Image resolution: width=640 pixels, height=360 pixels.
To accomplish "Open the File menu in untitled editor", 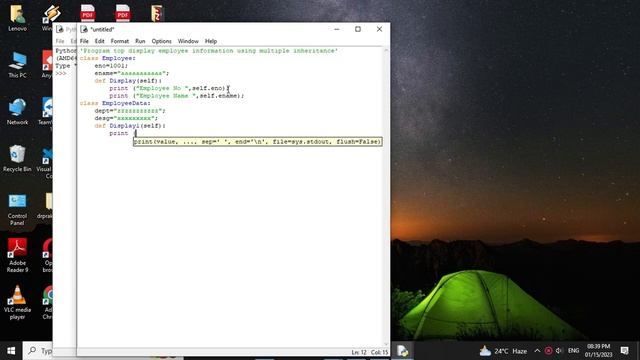I will click(84, 41).
